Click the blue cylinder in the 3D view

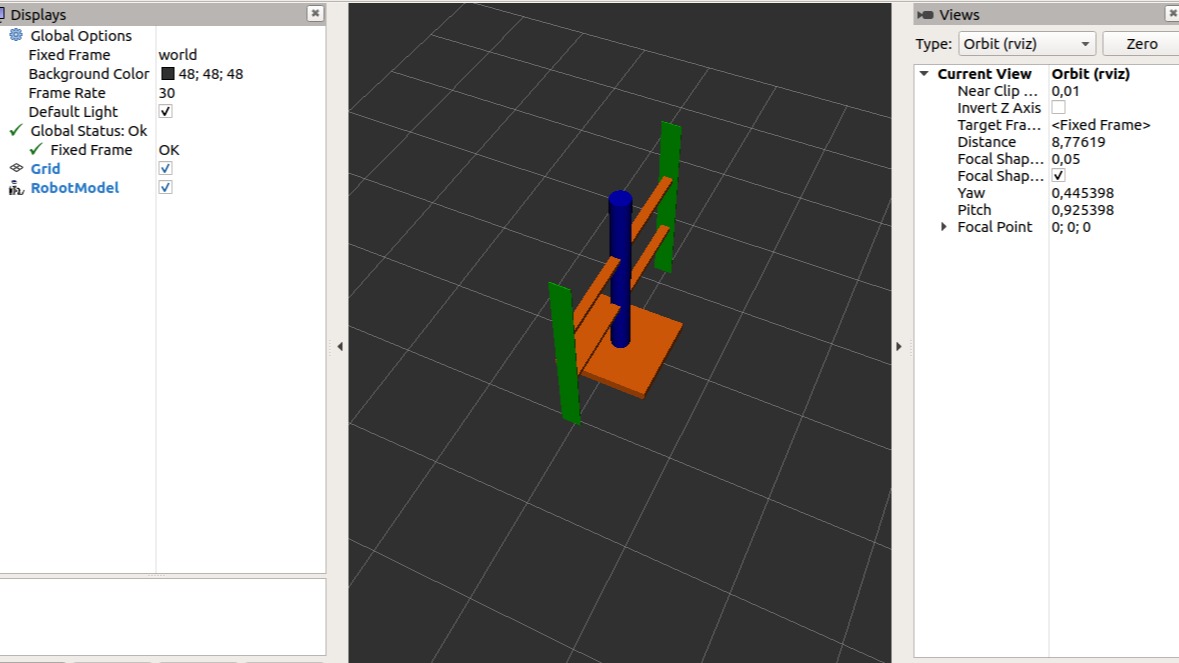[620, 269]
